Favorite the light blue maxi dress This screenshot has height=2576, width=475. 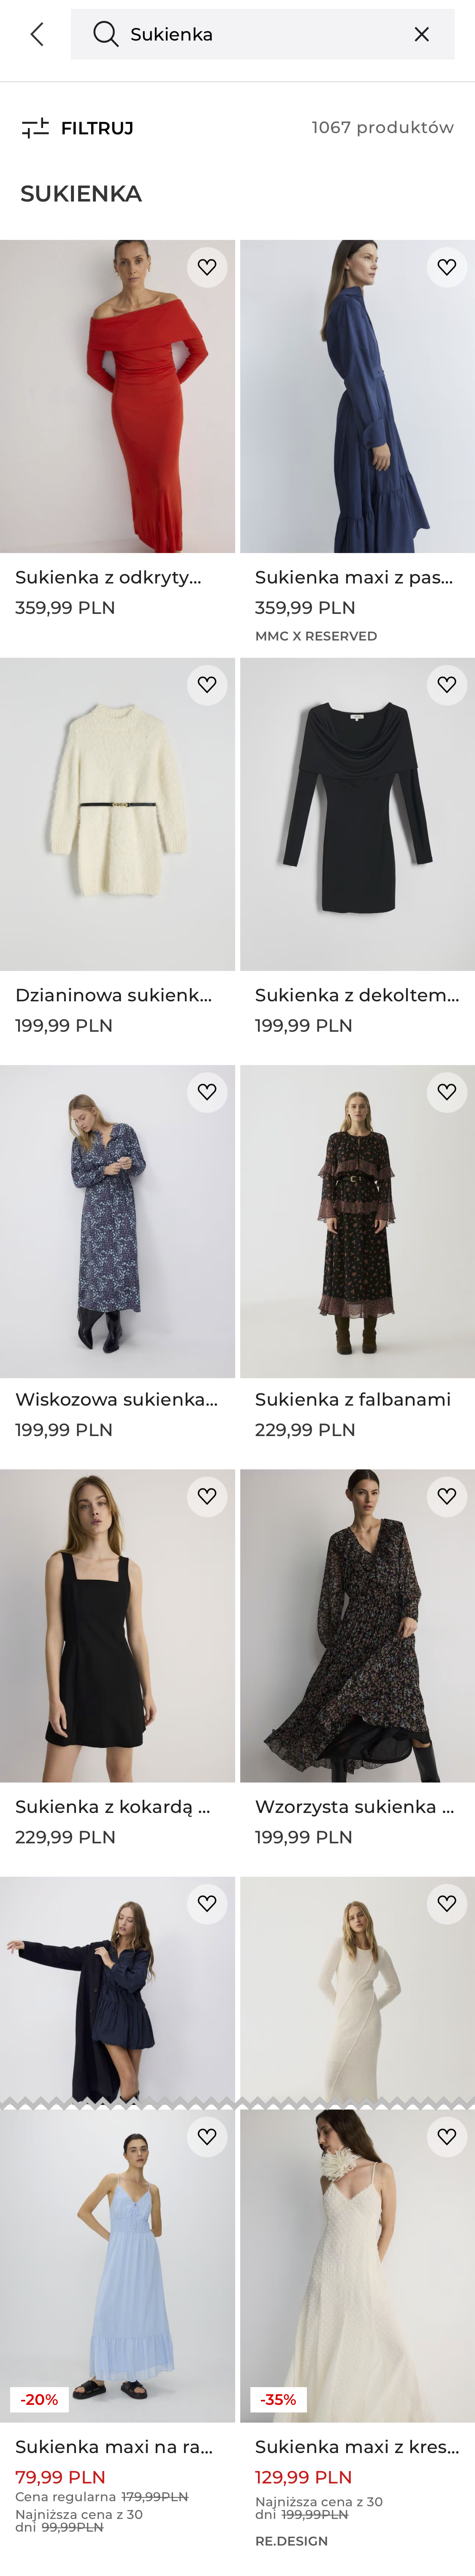pos(207,2136)
